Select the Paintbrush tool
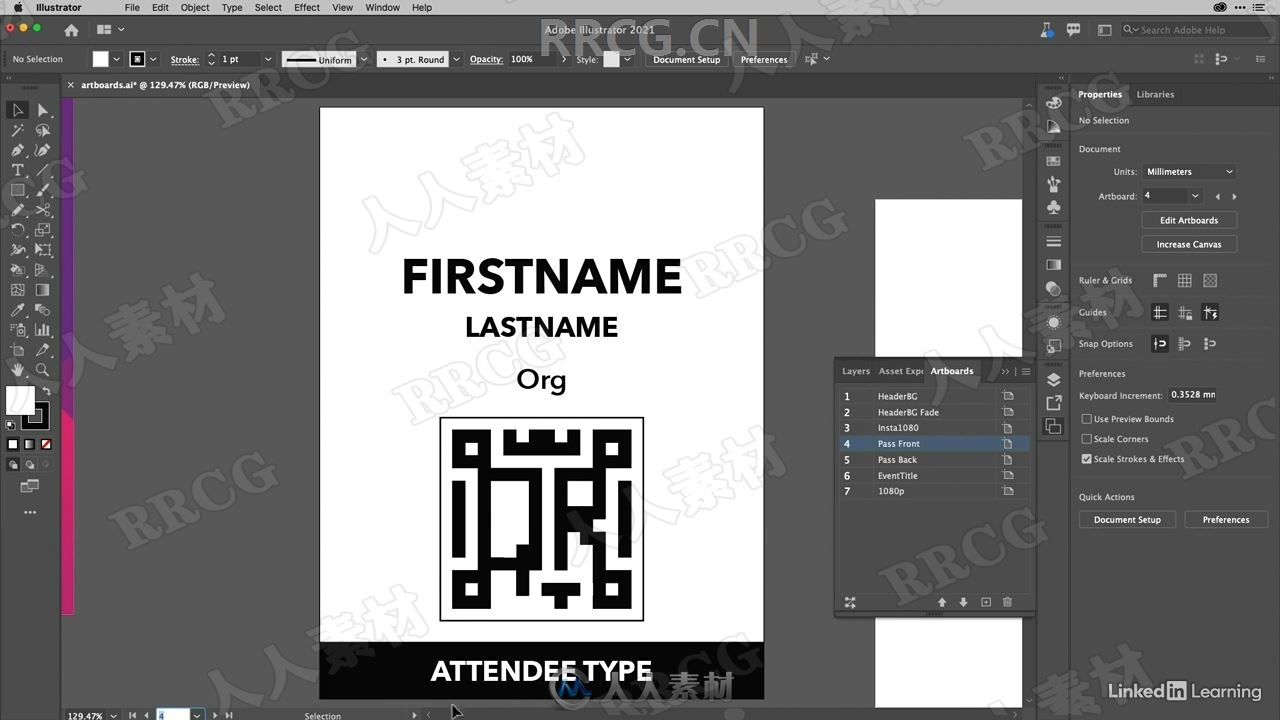 click(x=43, y=190)
